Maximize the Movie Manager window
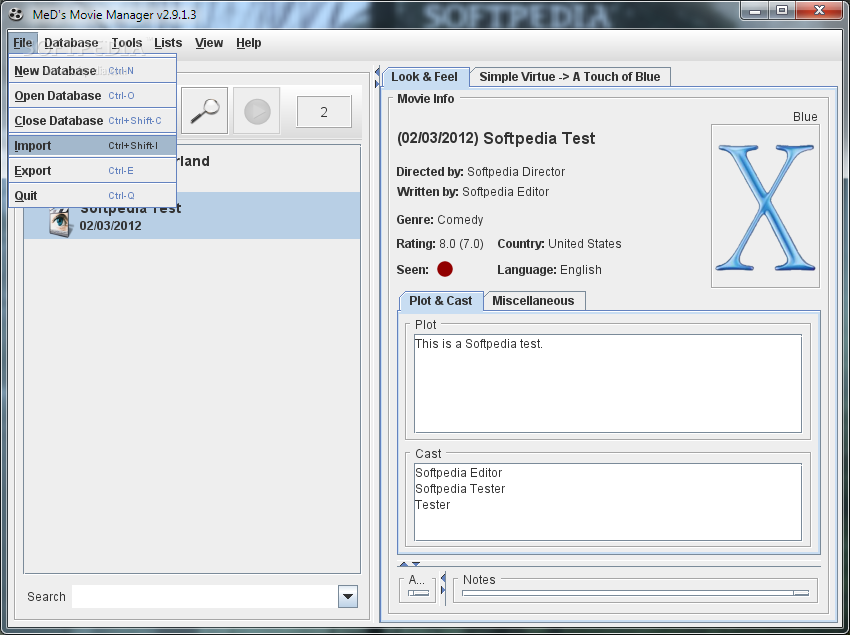This screenshot has width=850, height=635. 782,10
